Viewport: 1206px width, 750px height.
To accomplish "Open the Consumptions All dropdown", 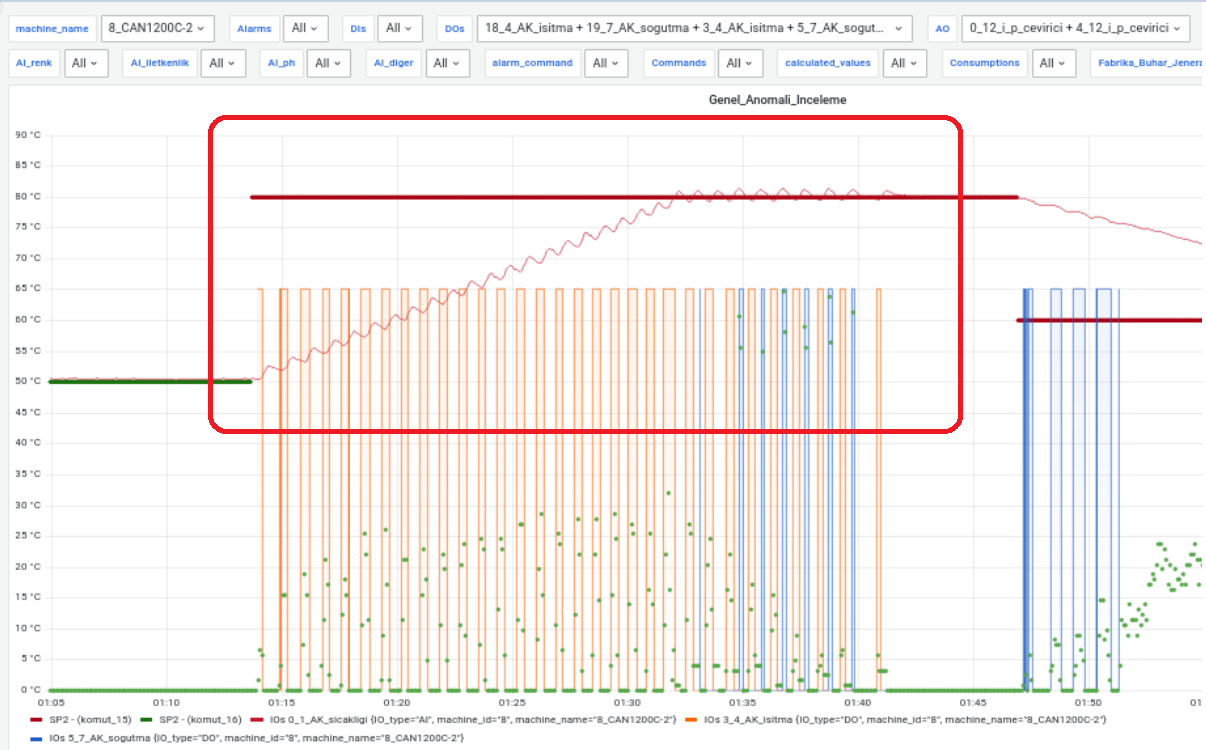I will coord(1053,63).
